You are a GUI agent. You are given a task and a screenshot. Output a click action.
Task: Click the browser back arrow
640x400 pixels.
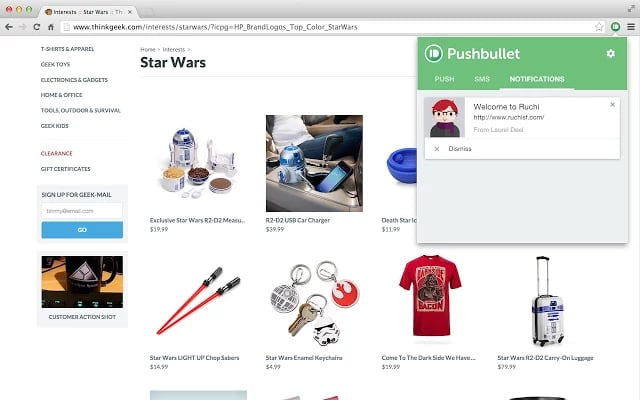pos(9,27)
